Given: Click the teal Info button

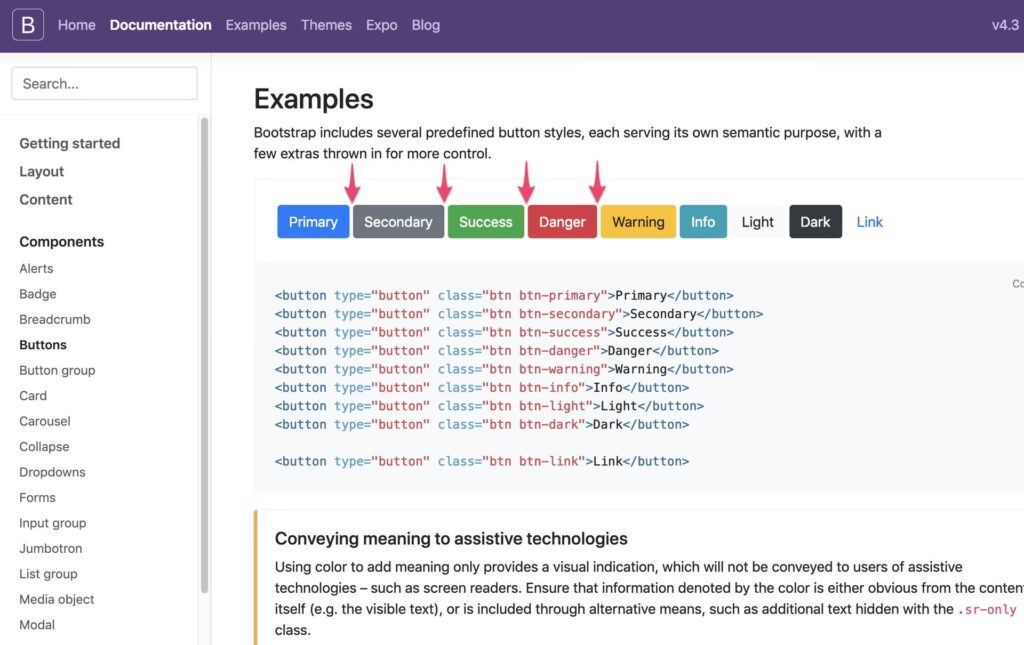Looking at the screenshot, I should pos(703,222).
